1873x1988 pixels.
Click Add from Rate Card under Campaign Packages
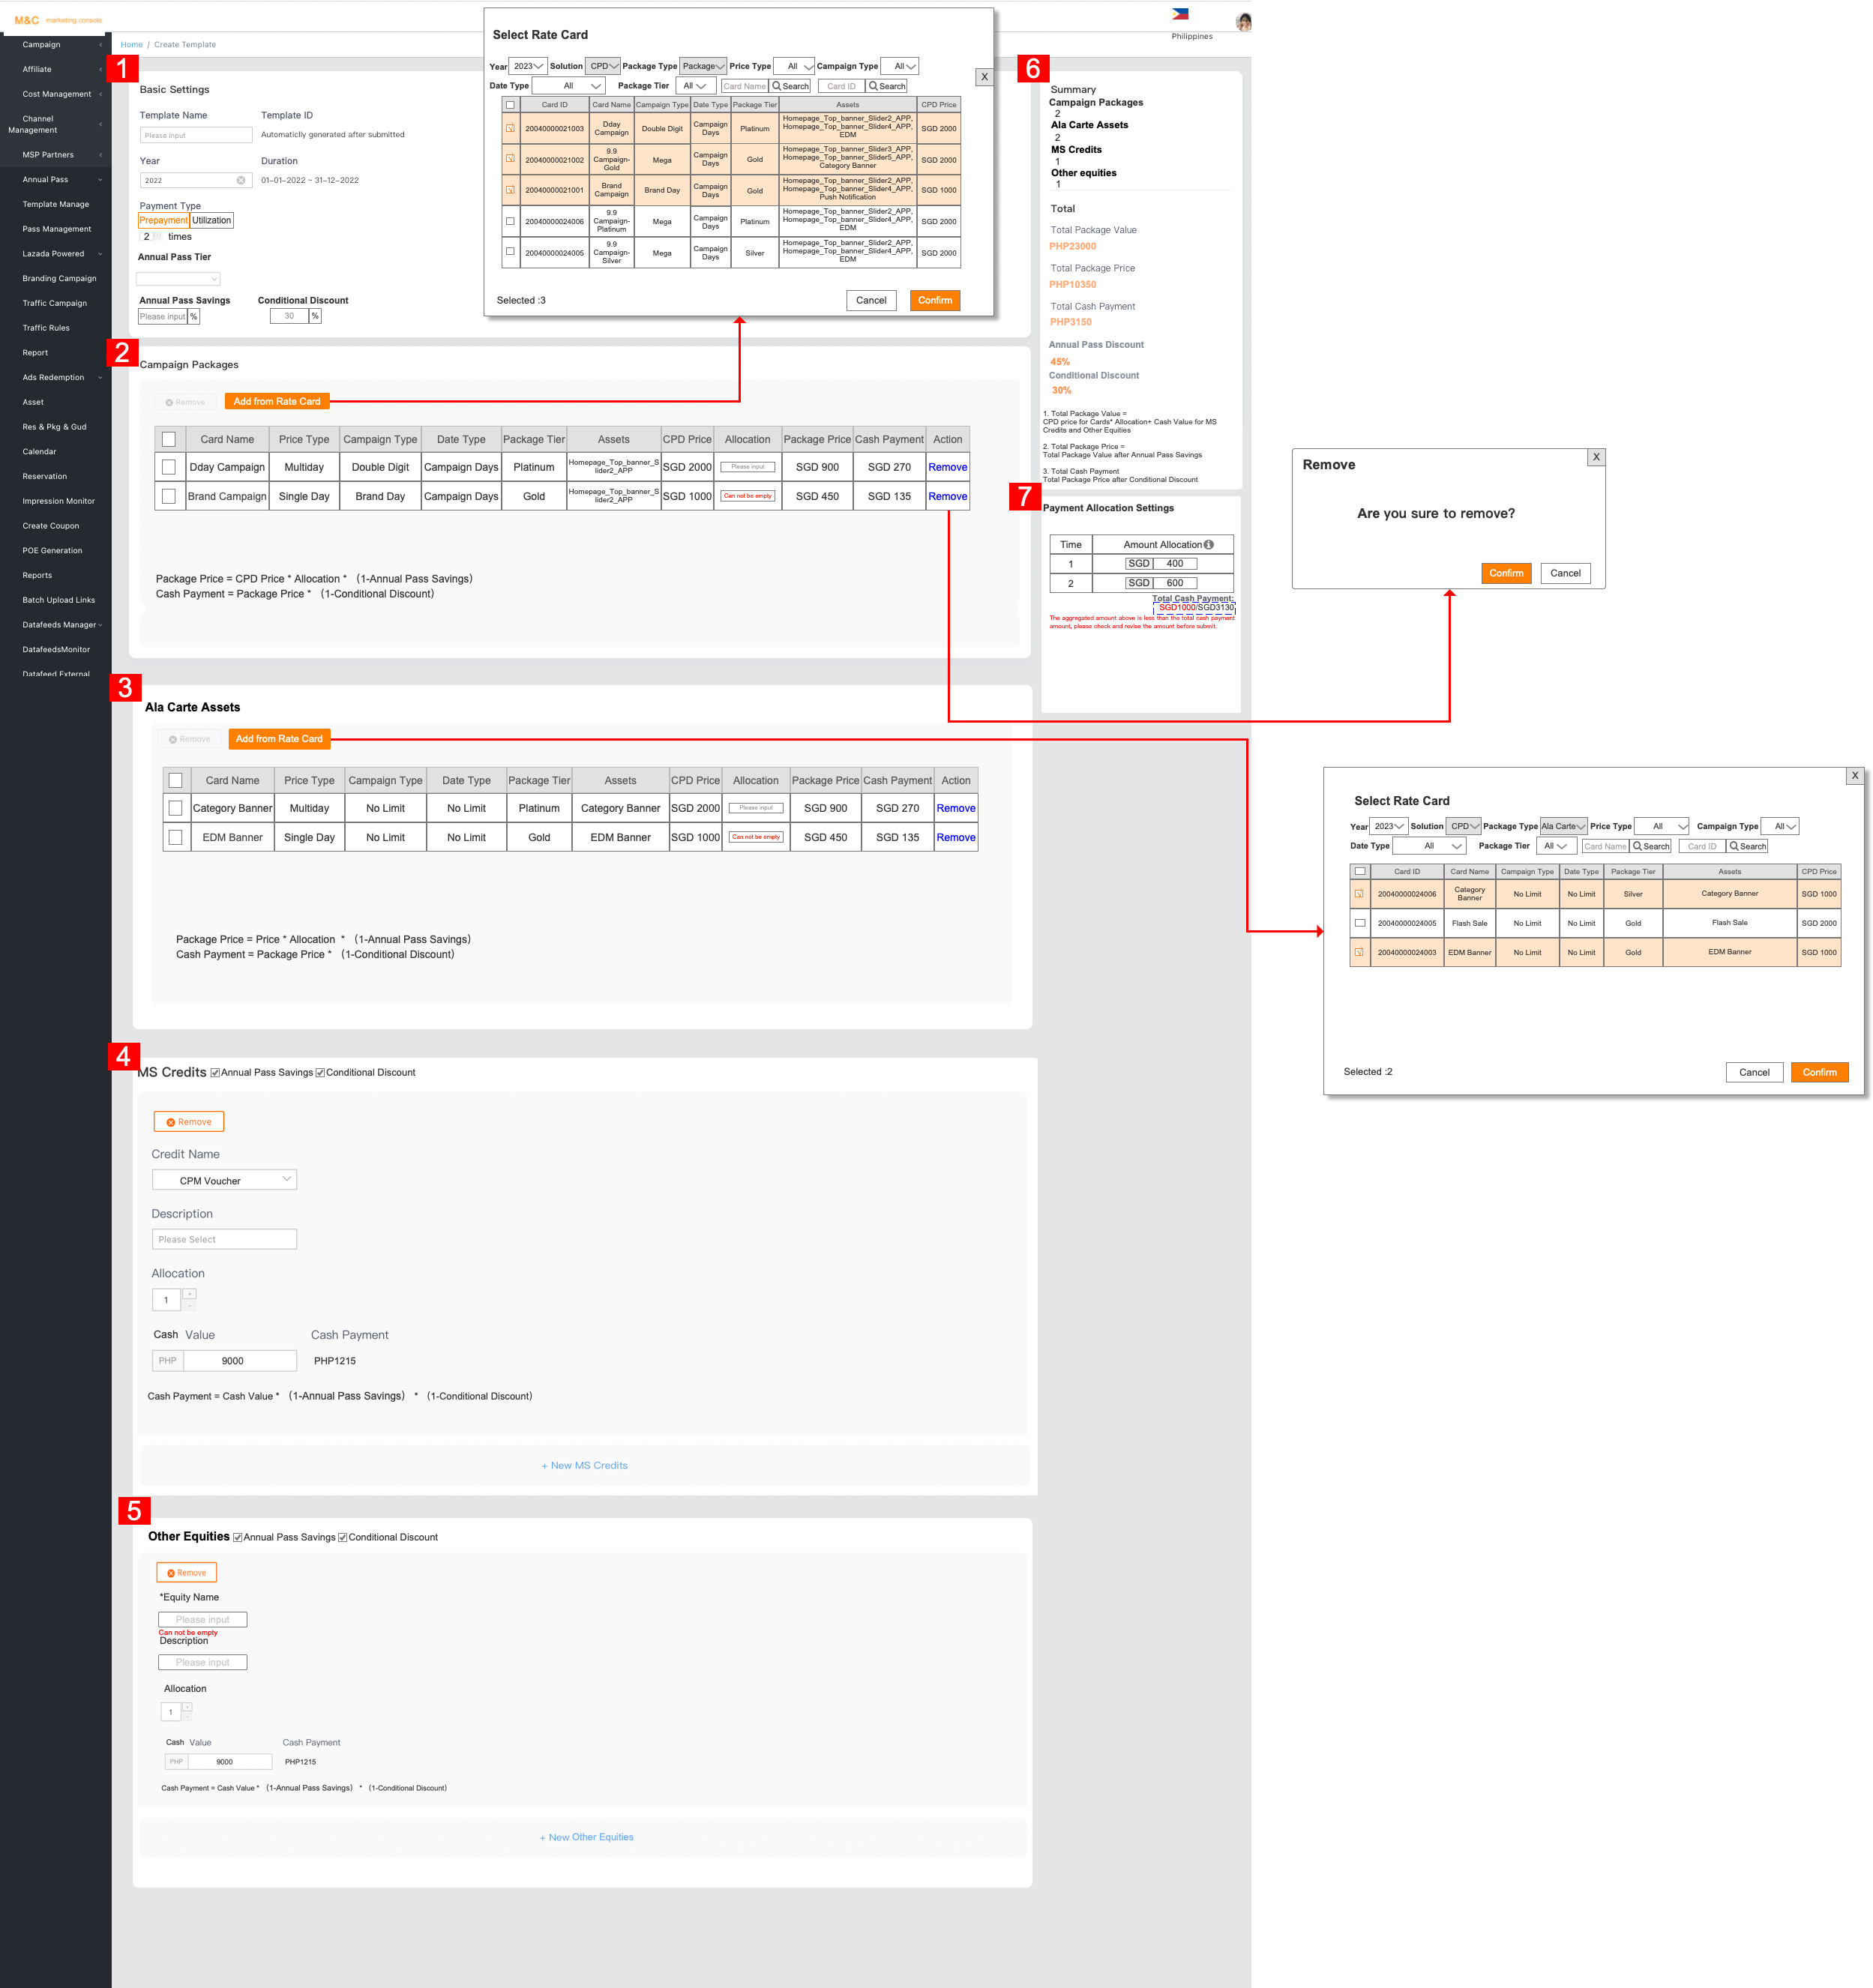(x=277, y=402)
